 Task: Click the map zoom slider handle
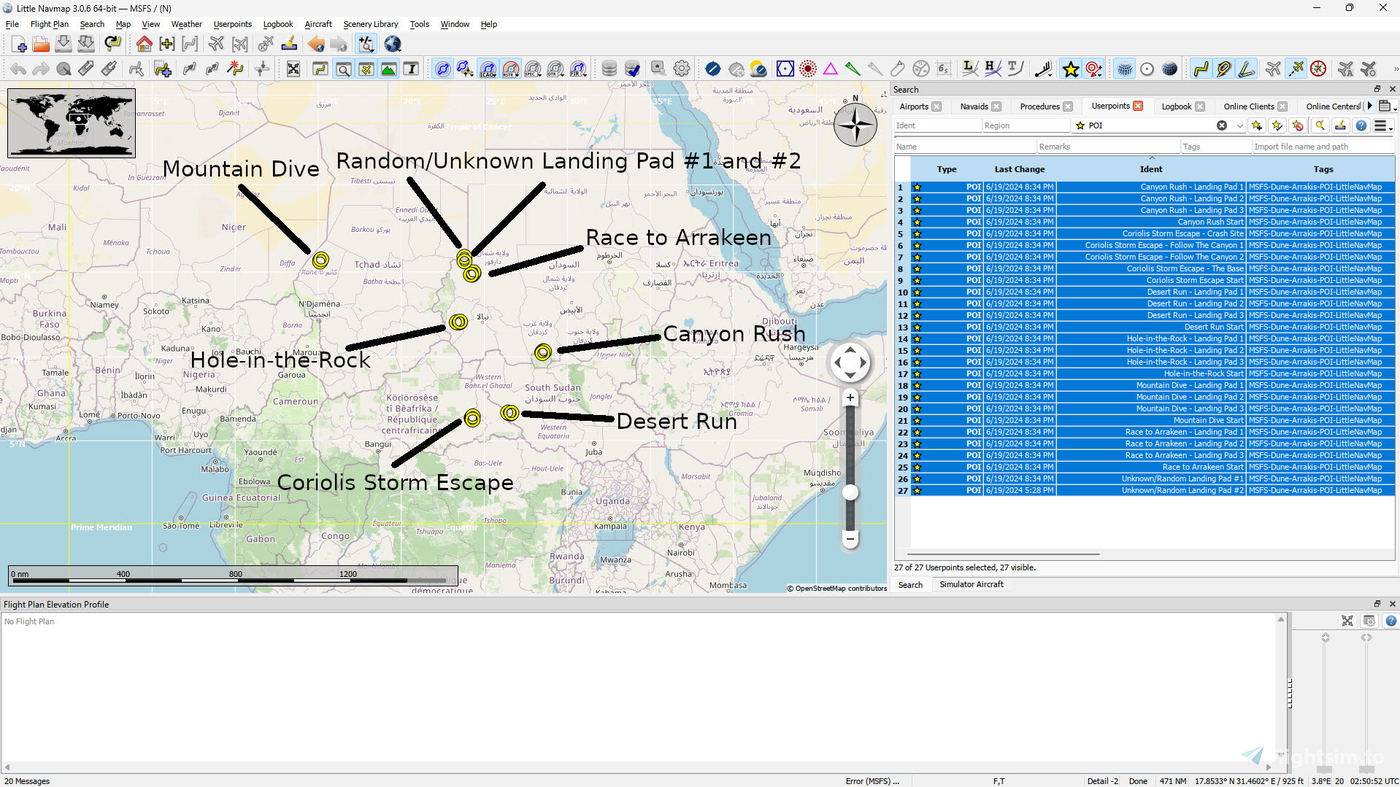pyautogui.click(x=849, y=492)
